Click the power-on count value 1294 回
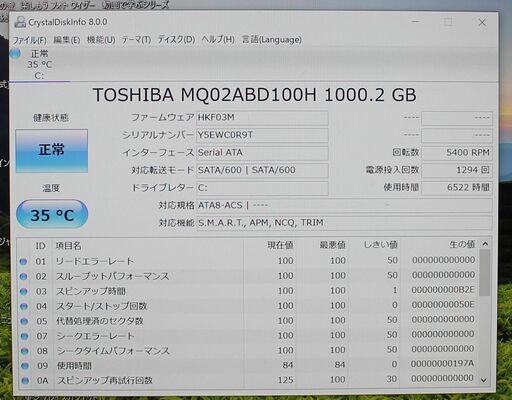512x400 pixels. pos(457,170)
